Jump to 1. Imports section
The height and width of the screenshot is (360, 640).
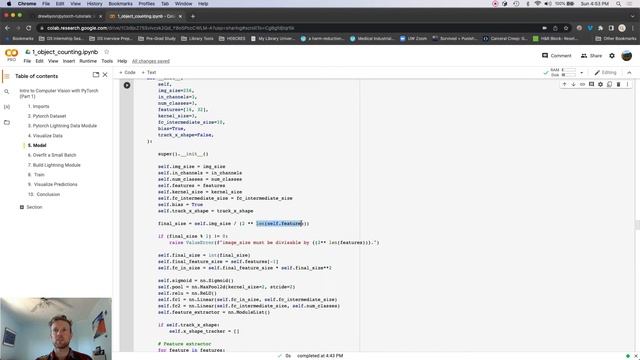click(x=38, y=107)
